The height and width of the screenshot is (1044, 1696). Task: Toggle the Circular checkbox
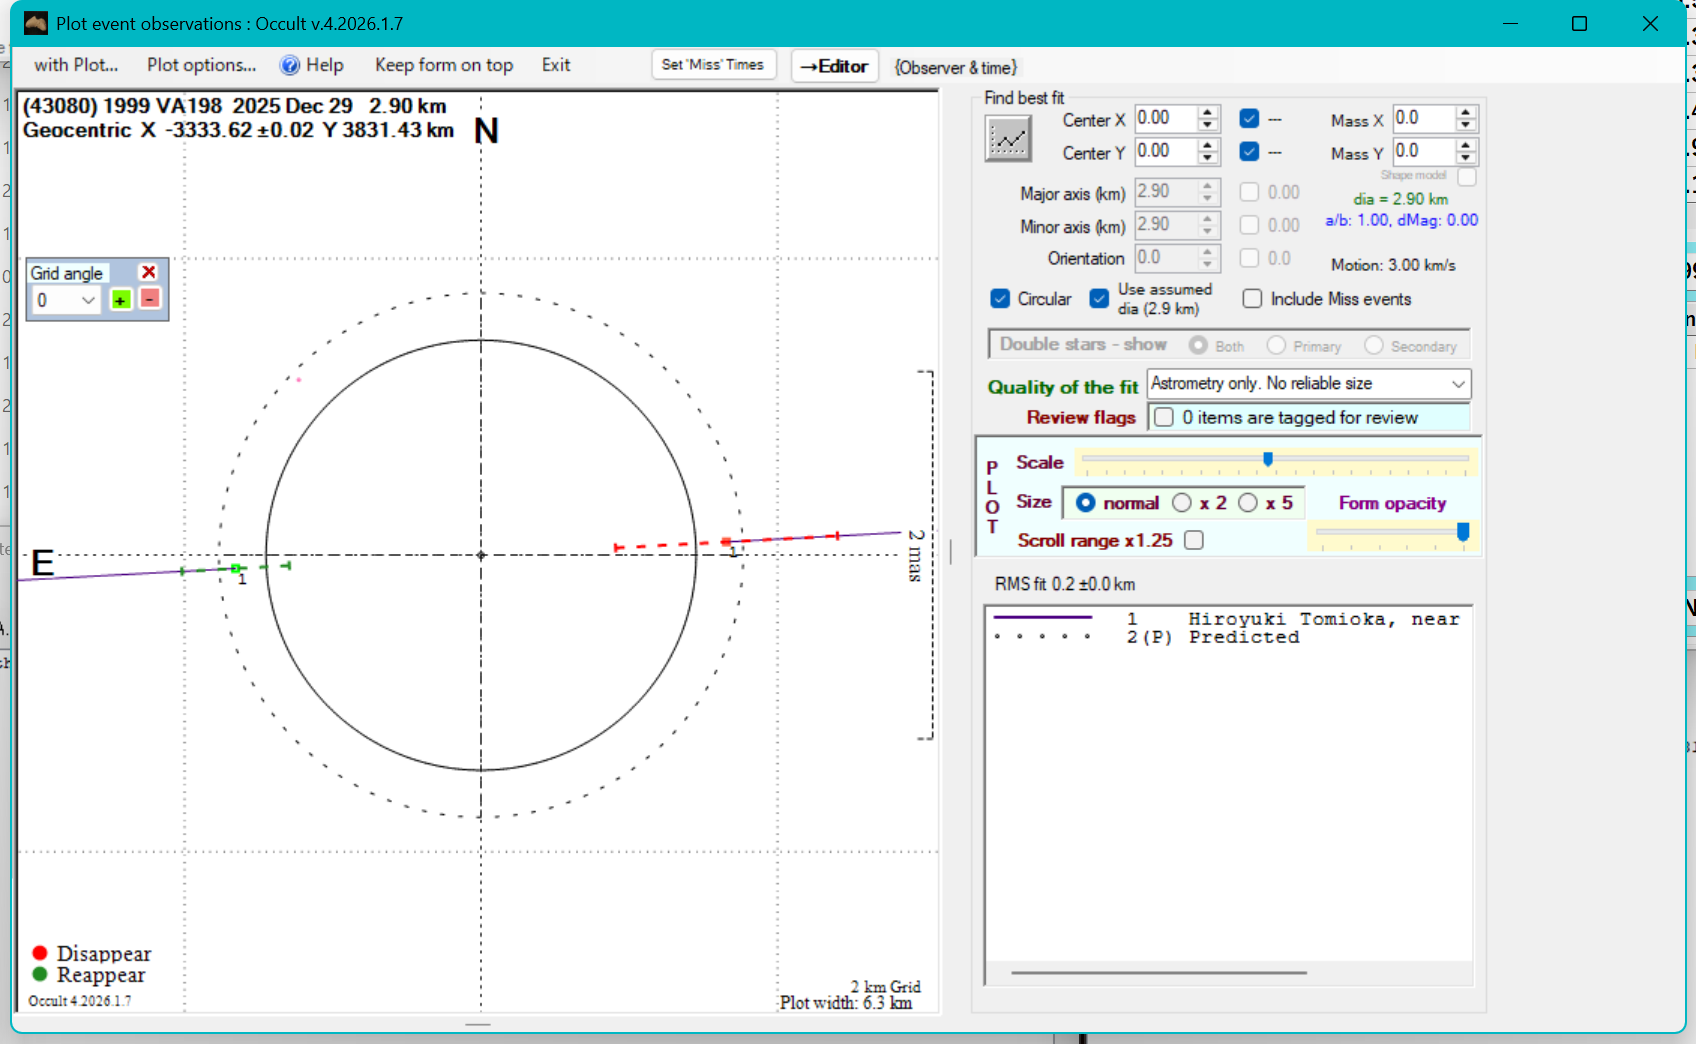1000,299
